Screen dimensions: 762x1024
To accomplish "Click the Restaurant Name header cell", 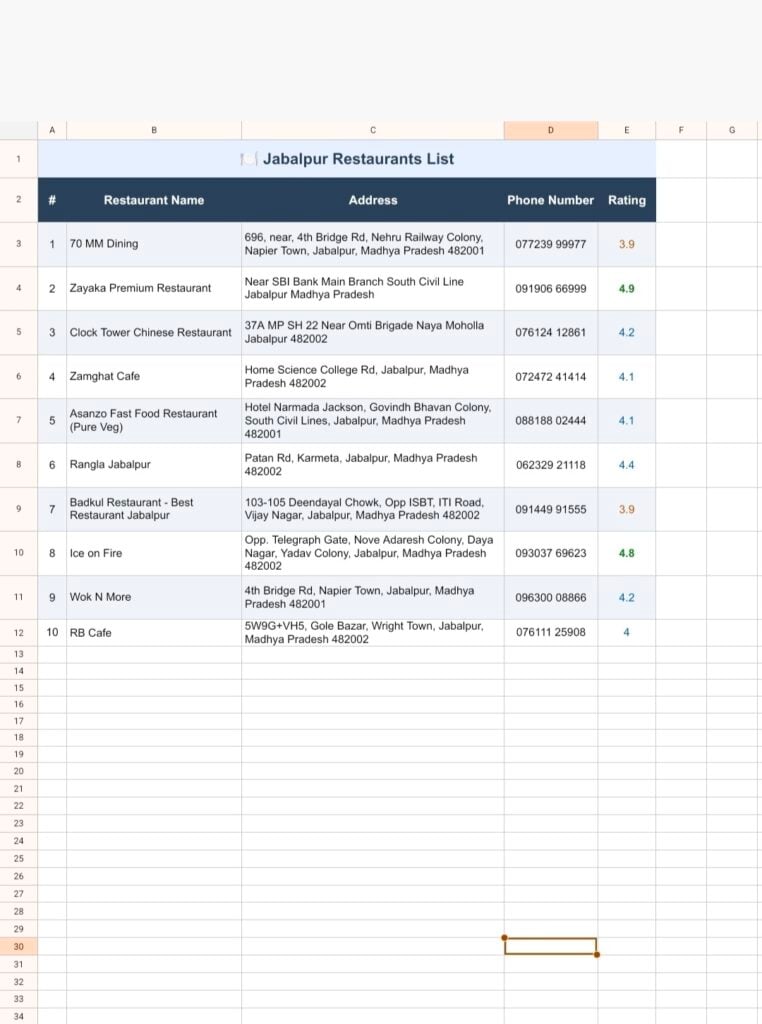I will pyautogui.click(x=154, y=200).
